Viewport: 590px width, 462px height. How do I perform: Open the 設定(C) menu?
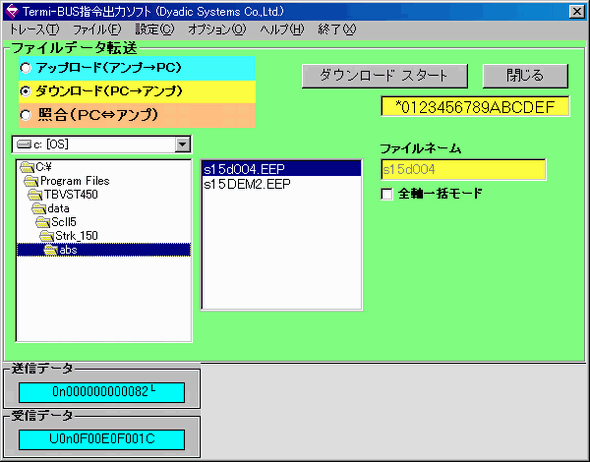[x=155, y=29]
